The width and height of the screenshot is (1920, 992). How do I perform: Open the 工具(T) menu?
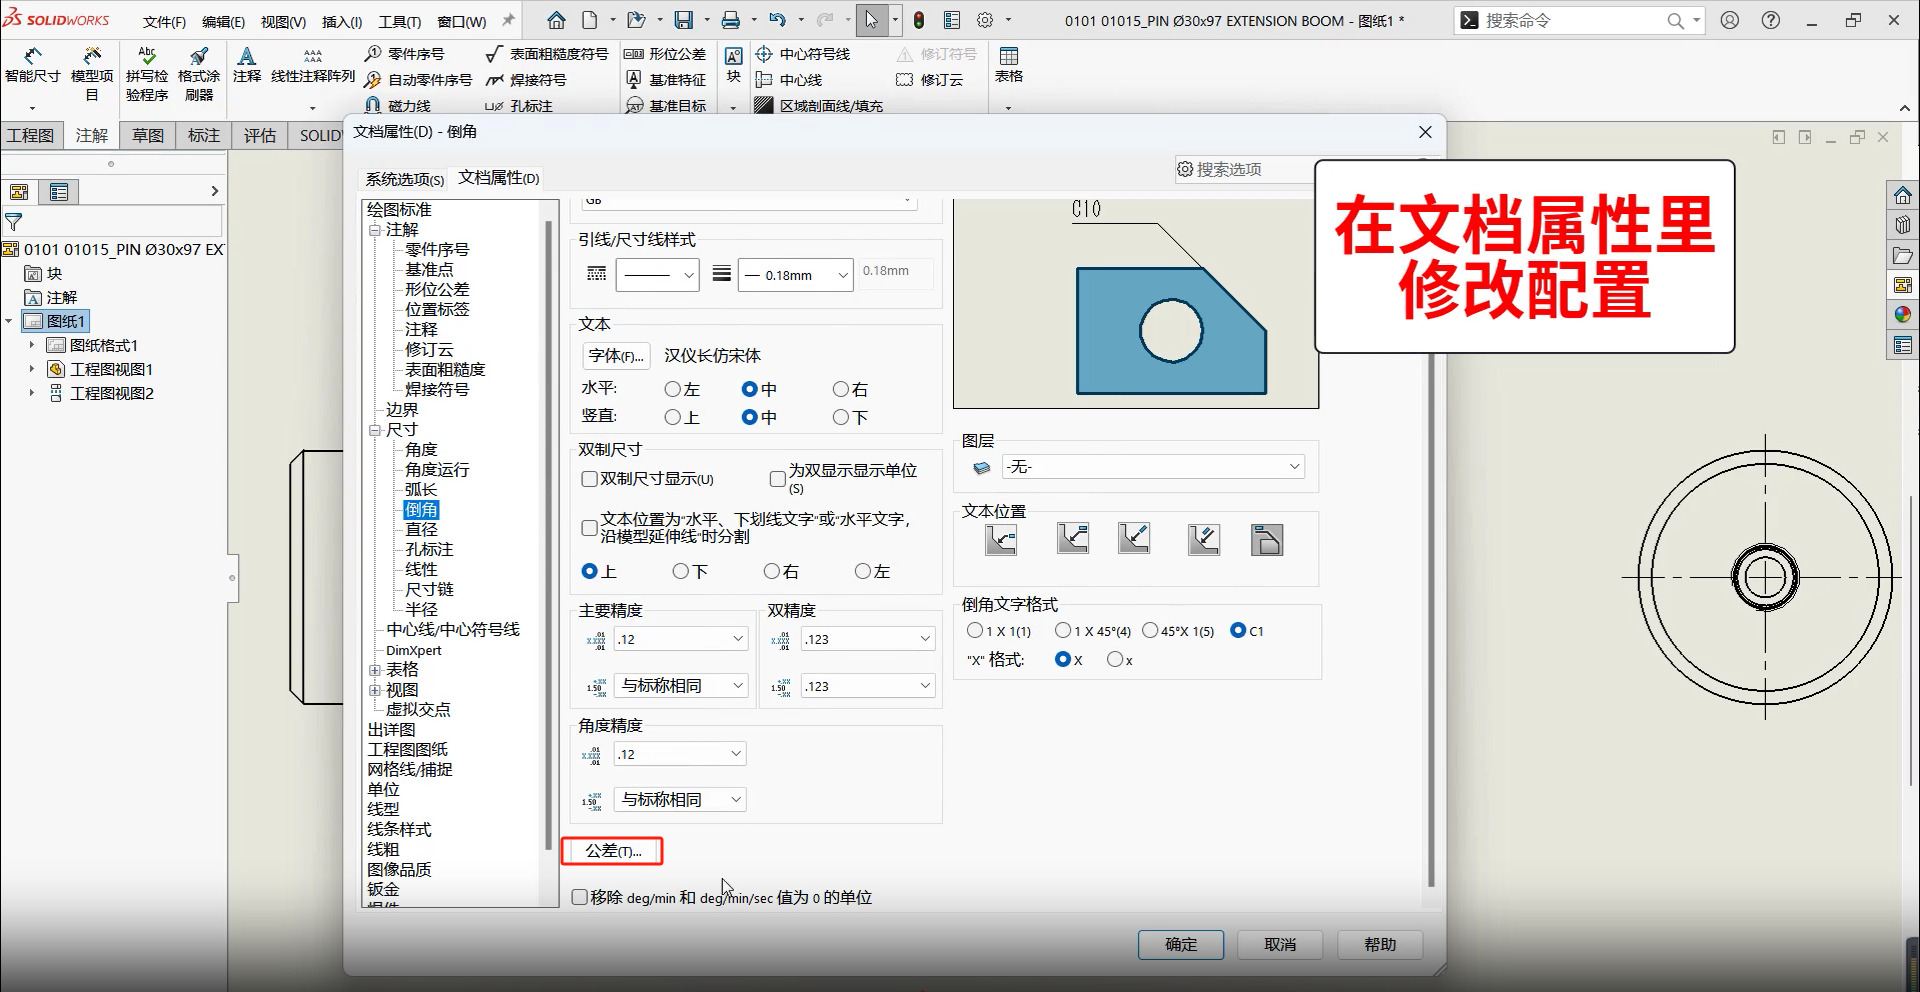tap(399, 21)
